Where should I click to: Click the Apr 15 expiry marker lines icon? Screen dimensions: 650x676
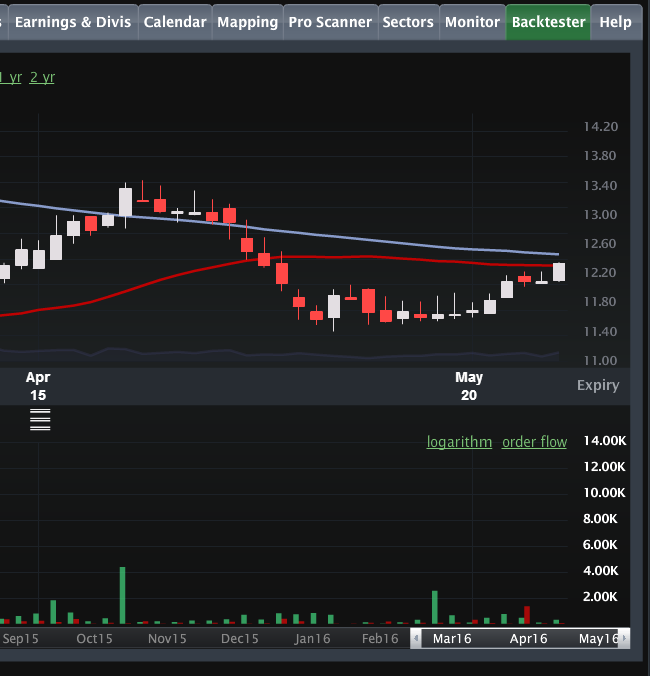pyautogui.click(x=40, y=419)
